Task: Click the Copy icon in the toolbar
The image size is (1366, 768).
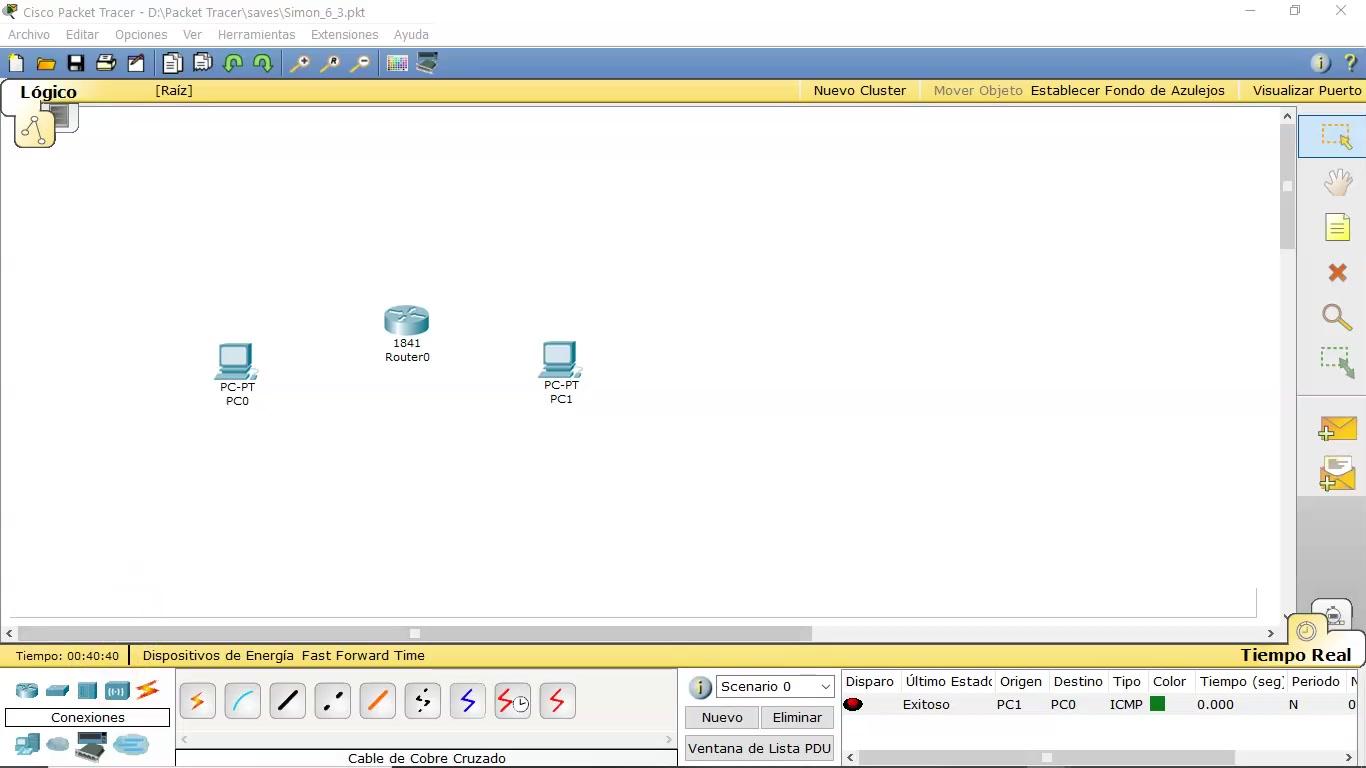Action: 172,63
